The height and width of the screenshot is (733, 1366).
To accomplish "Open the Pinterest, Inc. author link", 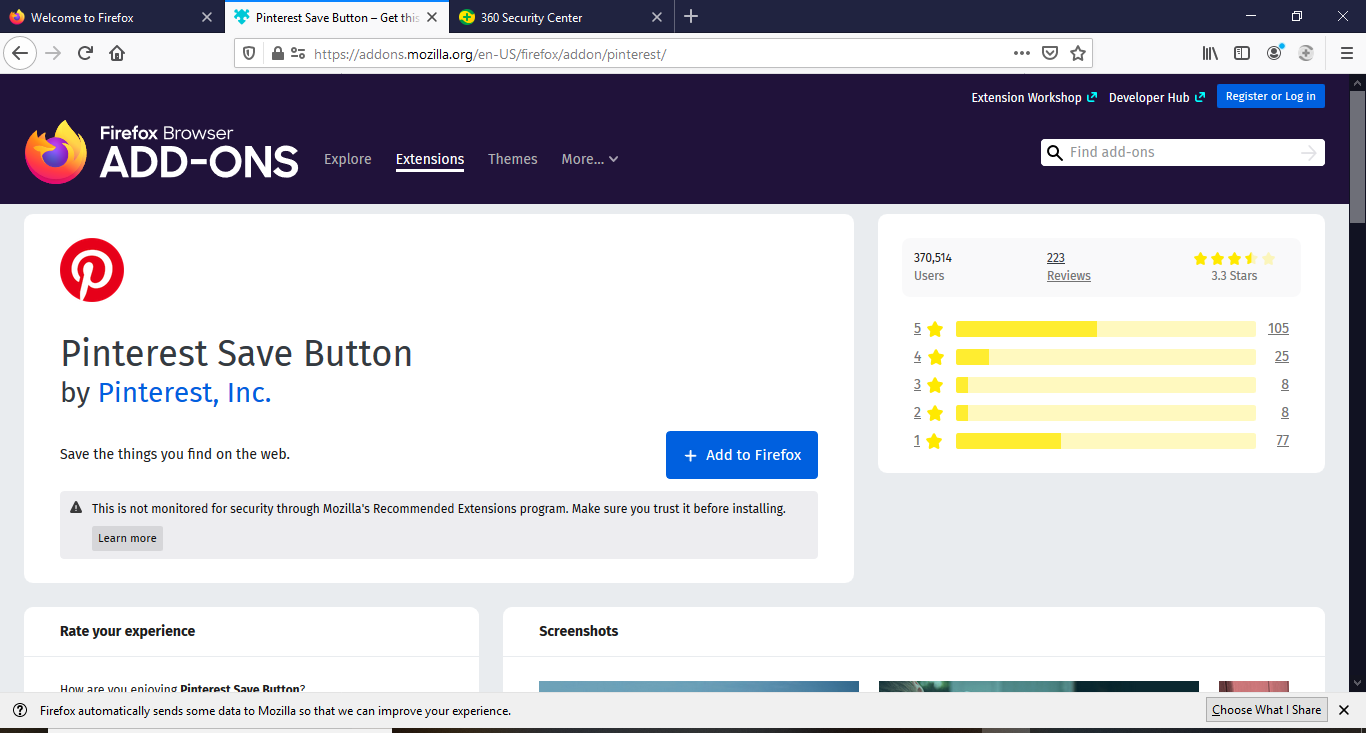I will coord(184,393).
